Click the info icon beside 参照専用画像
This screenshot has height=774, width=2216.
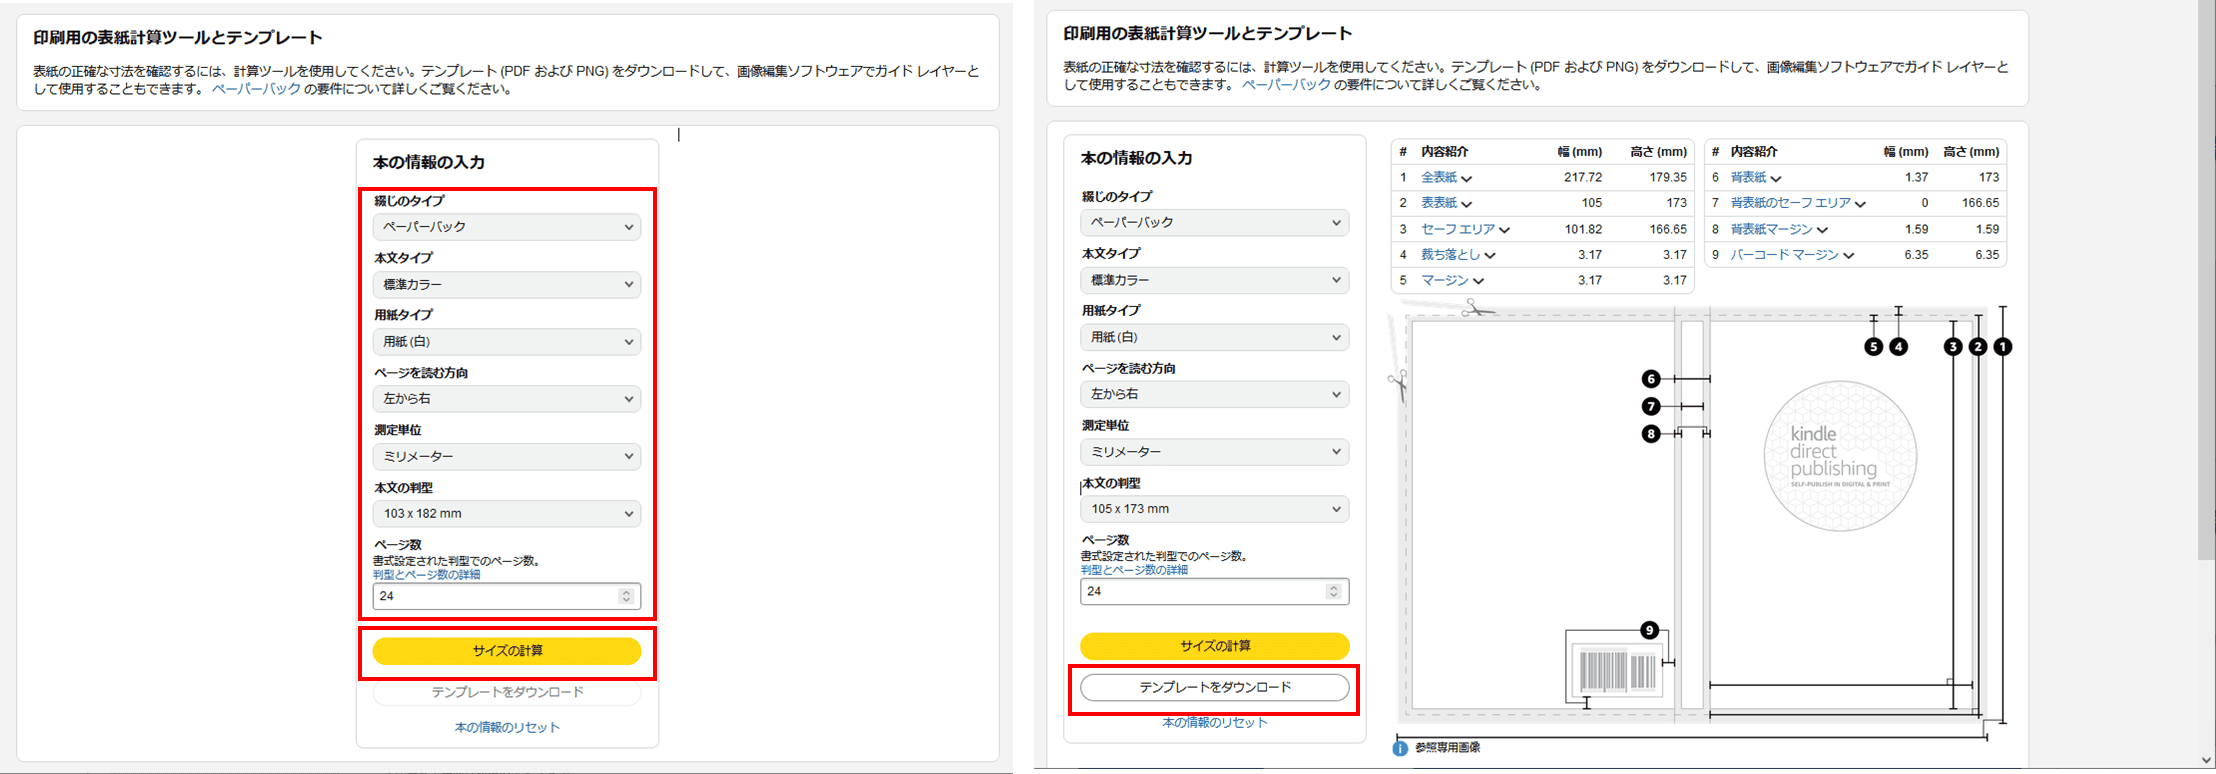tap(1400, 748)
